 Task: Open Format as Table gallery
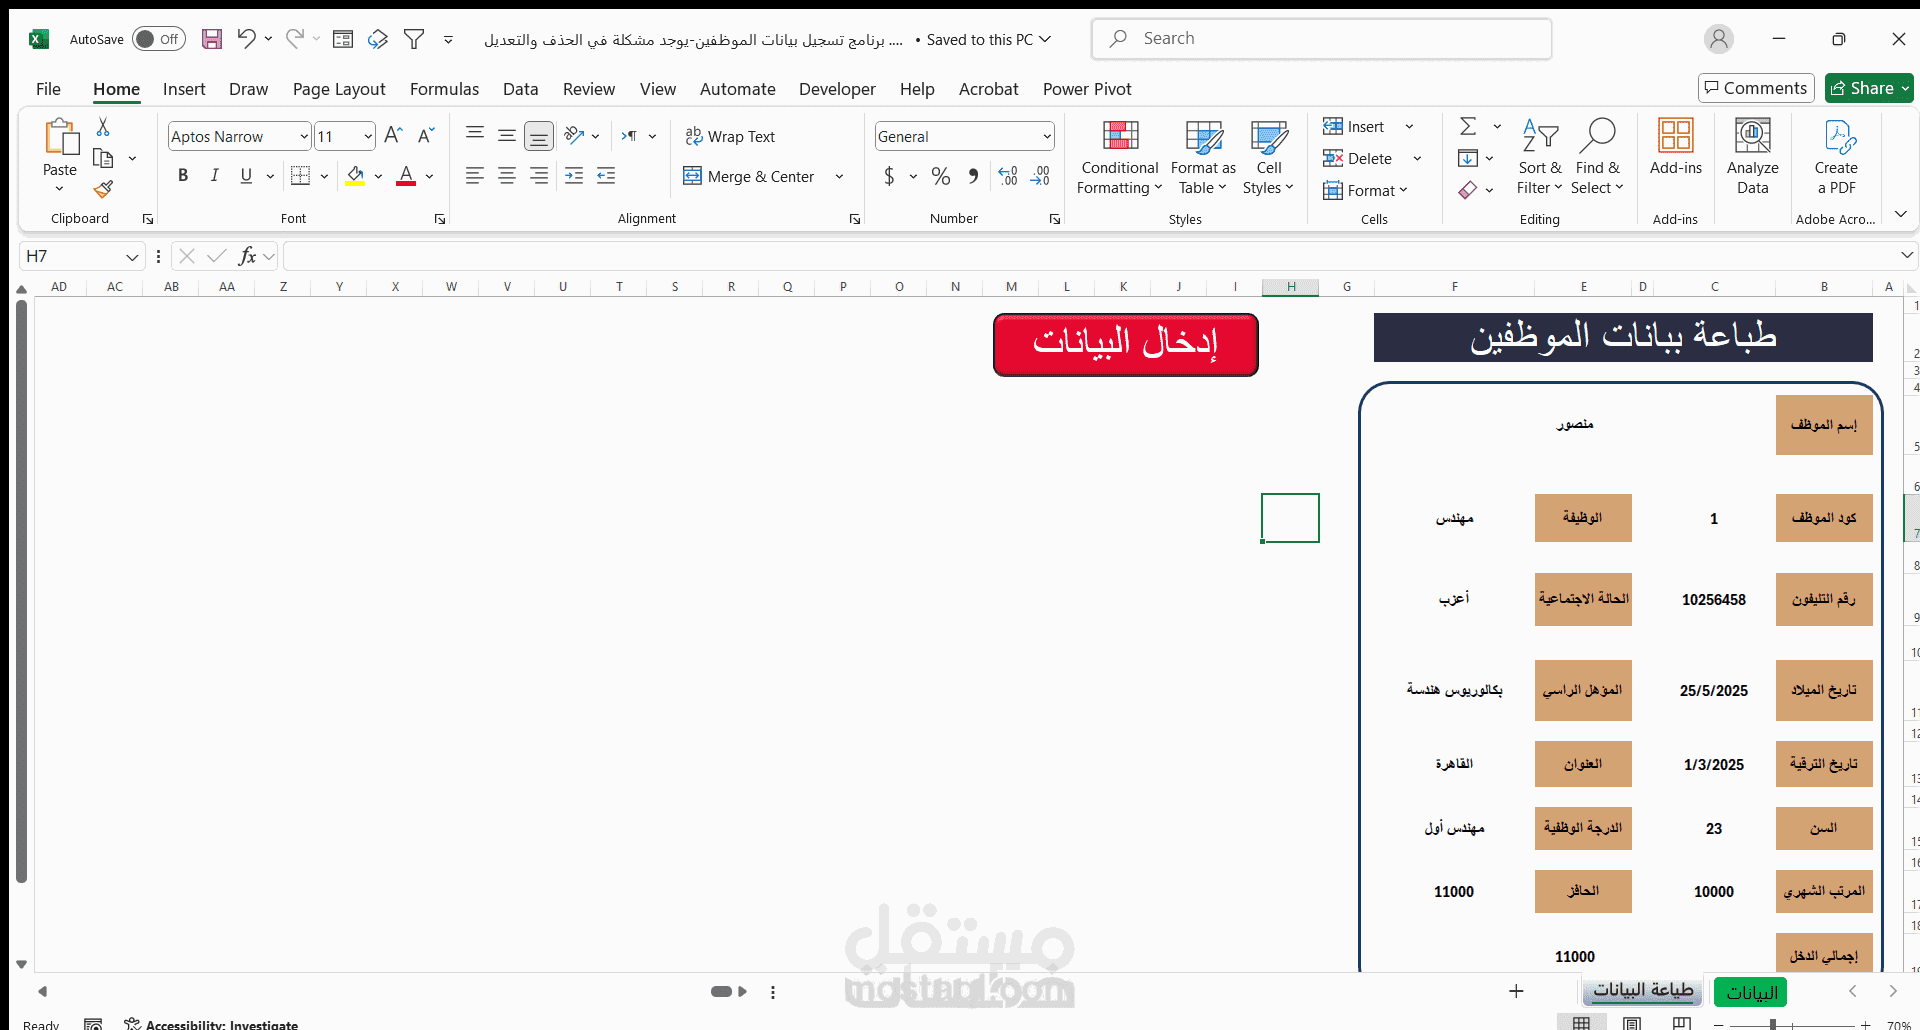[1203, 158]
